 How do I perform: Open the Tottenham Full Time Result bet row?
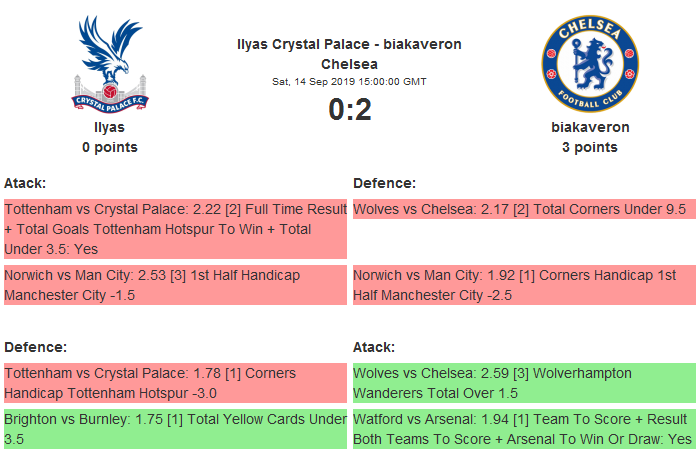pyautogui.click(x=175, y=229)
